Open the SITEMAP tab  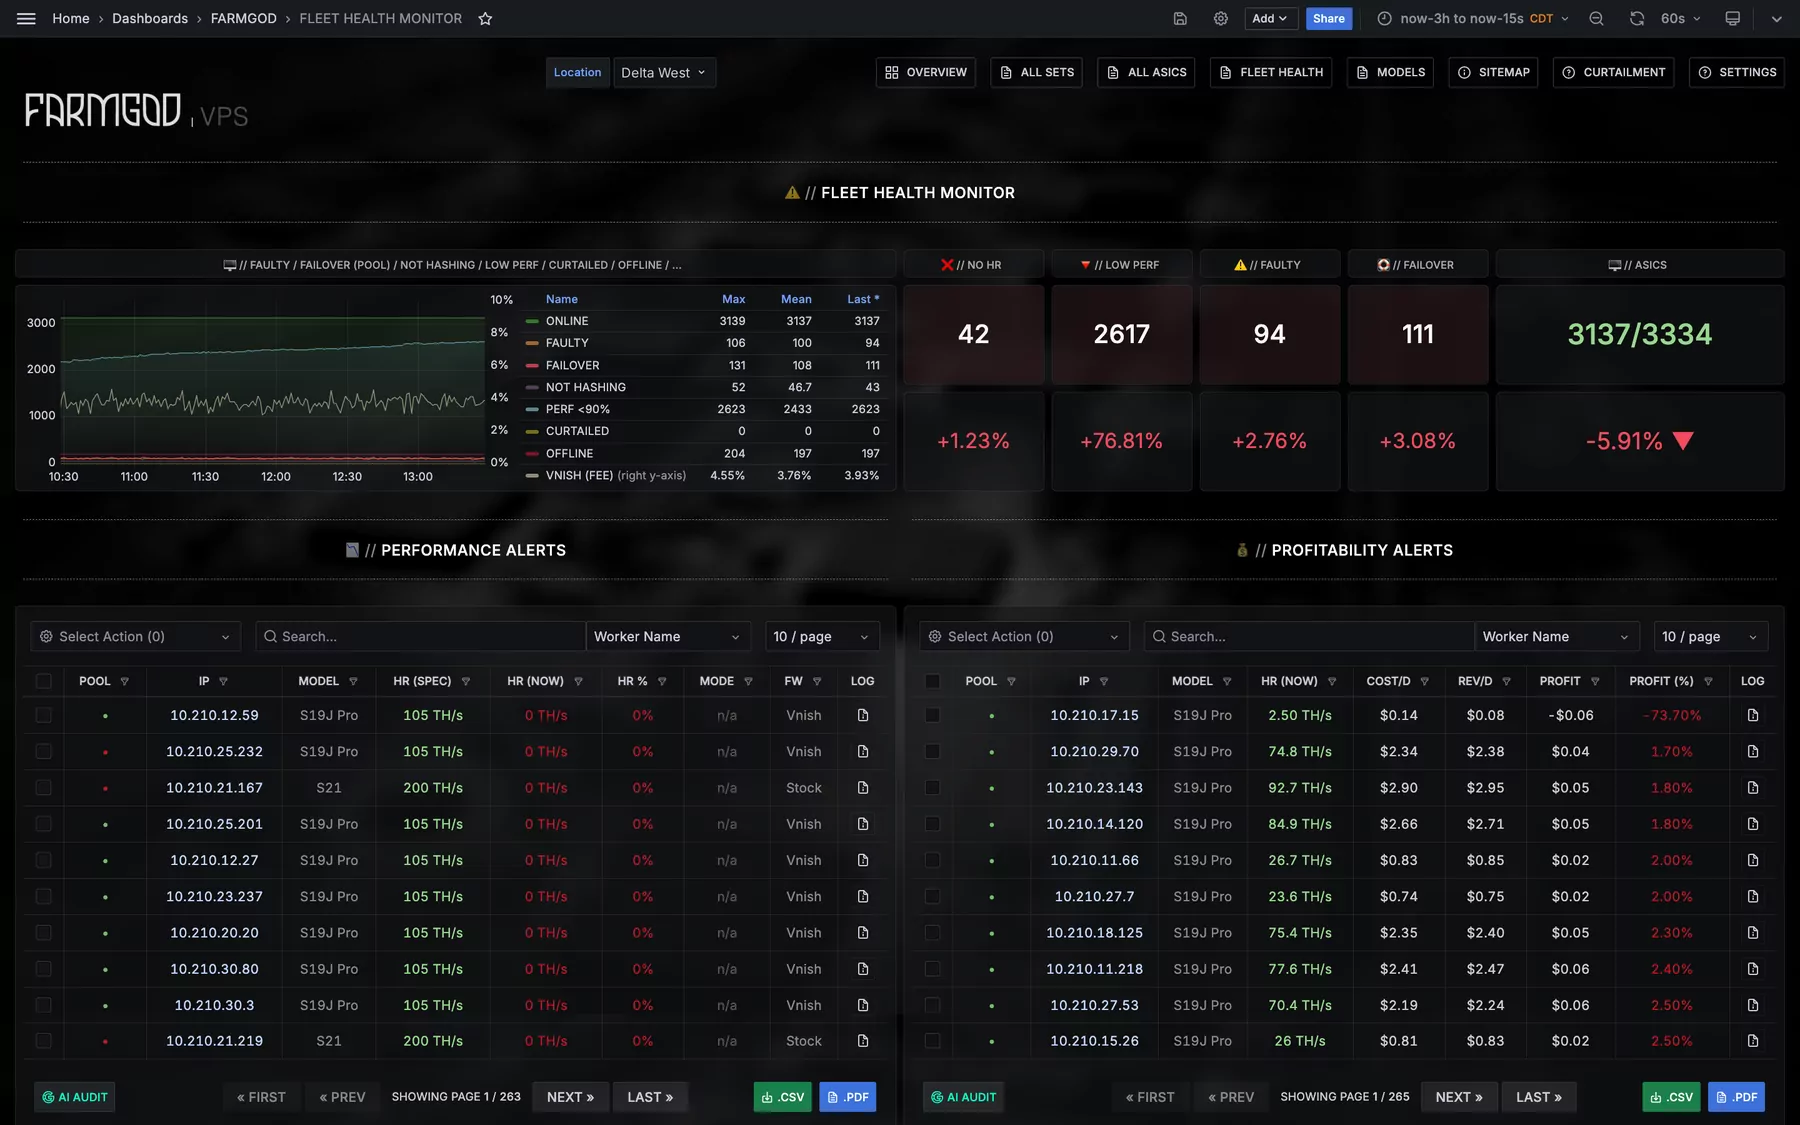pyautogui.click(x=1494, y=72)
